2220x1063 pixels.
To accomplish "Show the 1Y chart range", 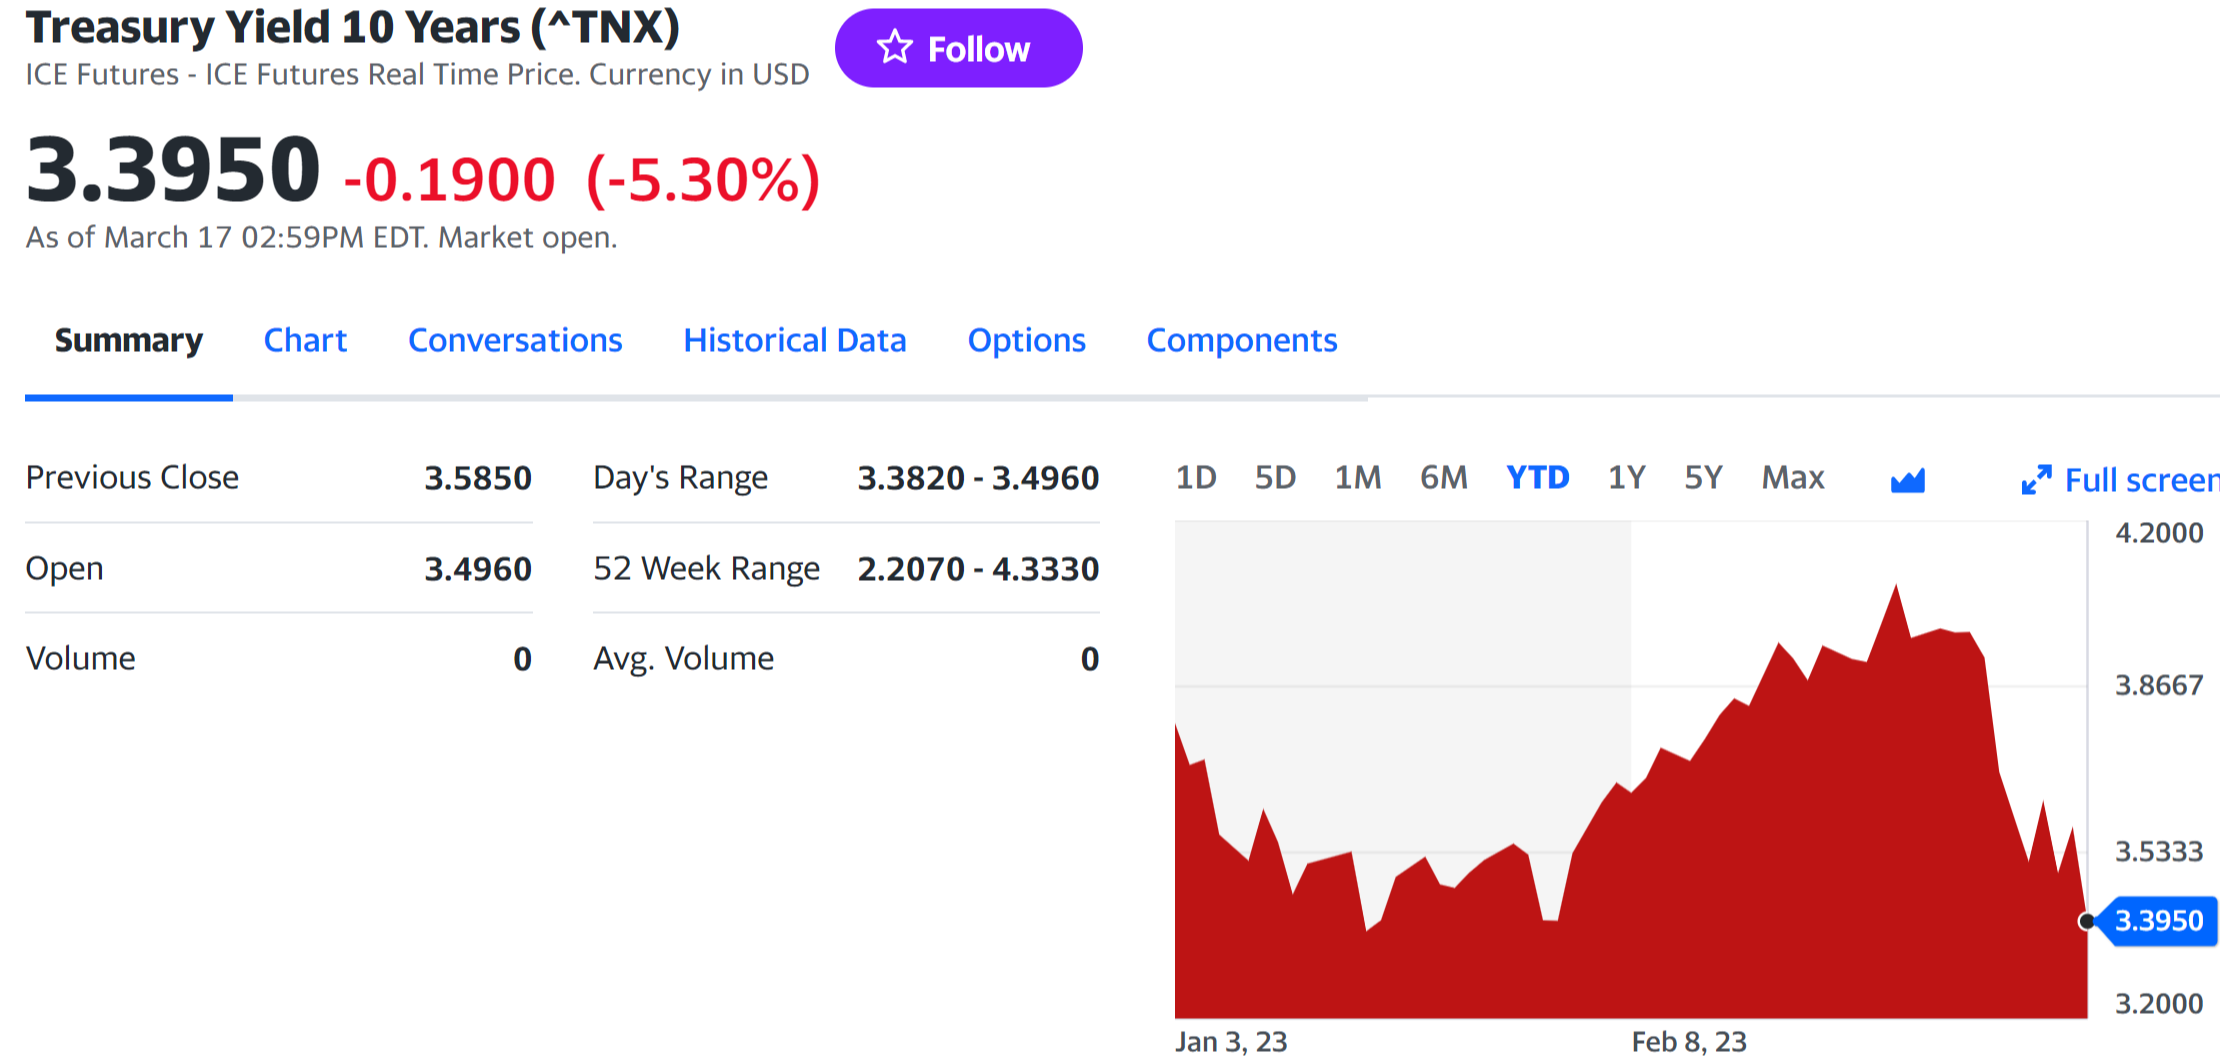I will 1627,478.
